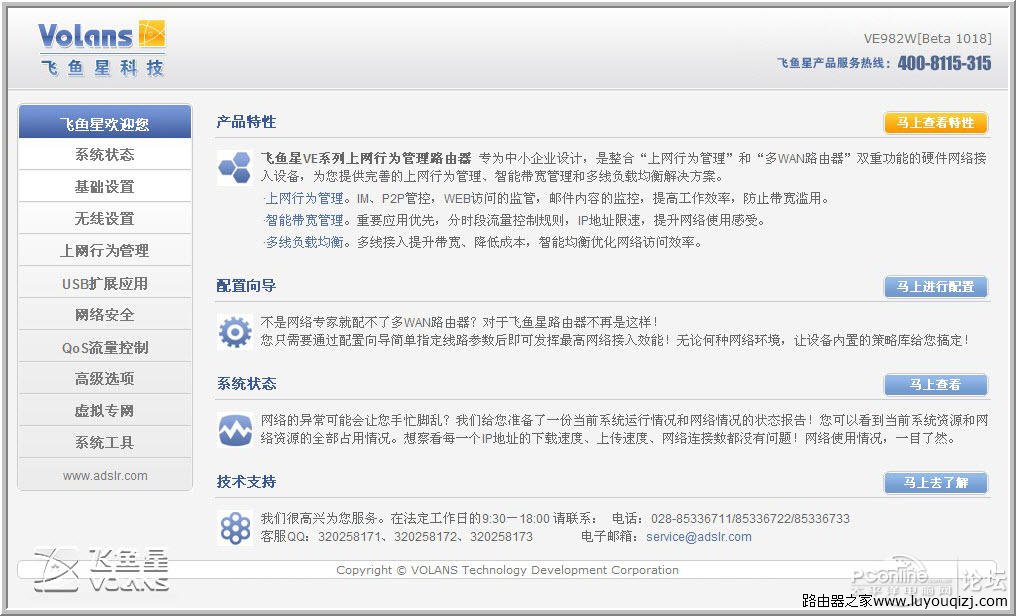Screen dimensions: 1016x616
Task: Open the QoS流量控制 sidebar menu
Action: 105,347
